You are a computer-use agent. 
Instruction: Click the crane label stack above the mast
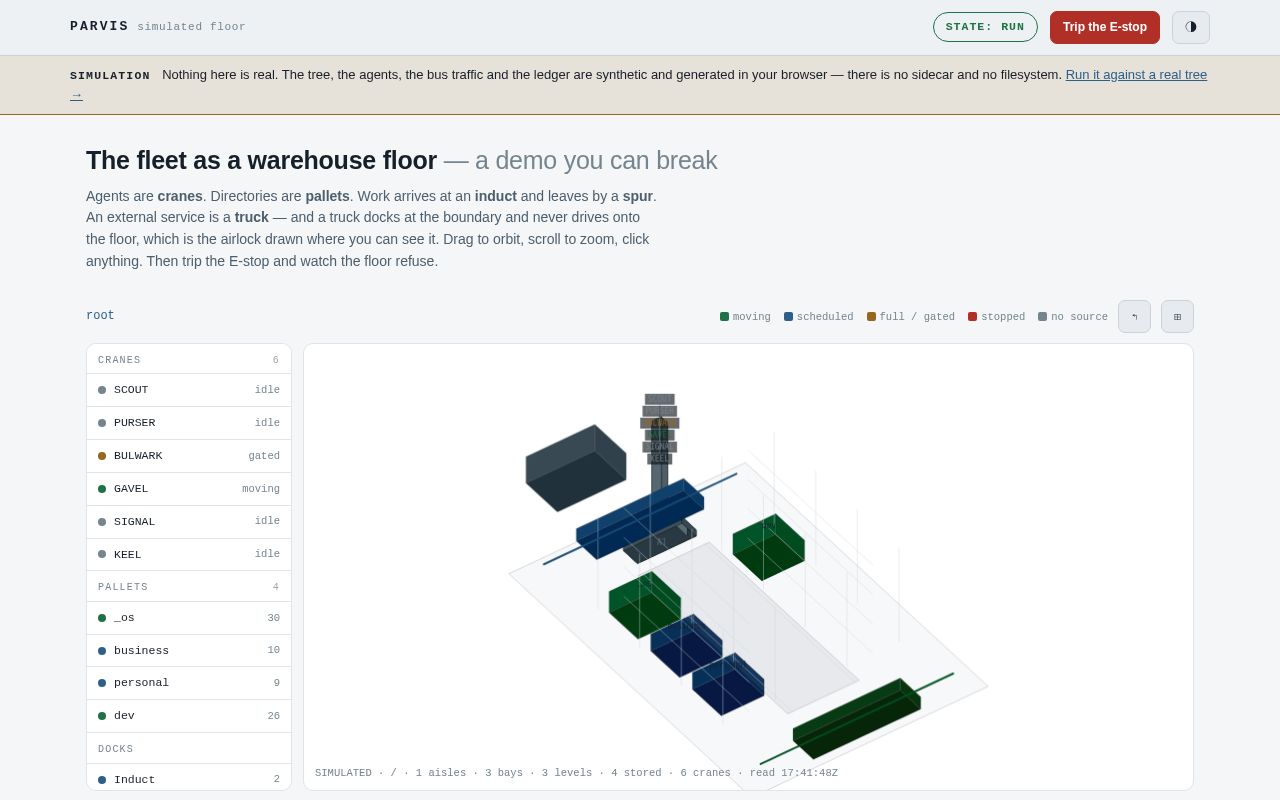(659, 429)
